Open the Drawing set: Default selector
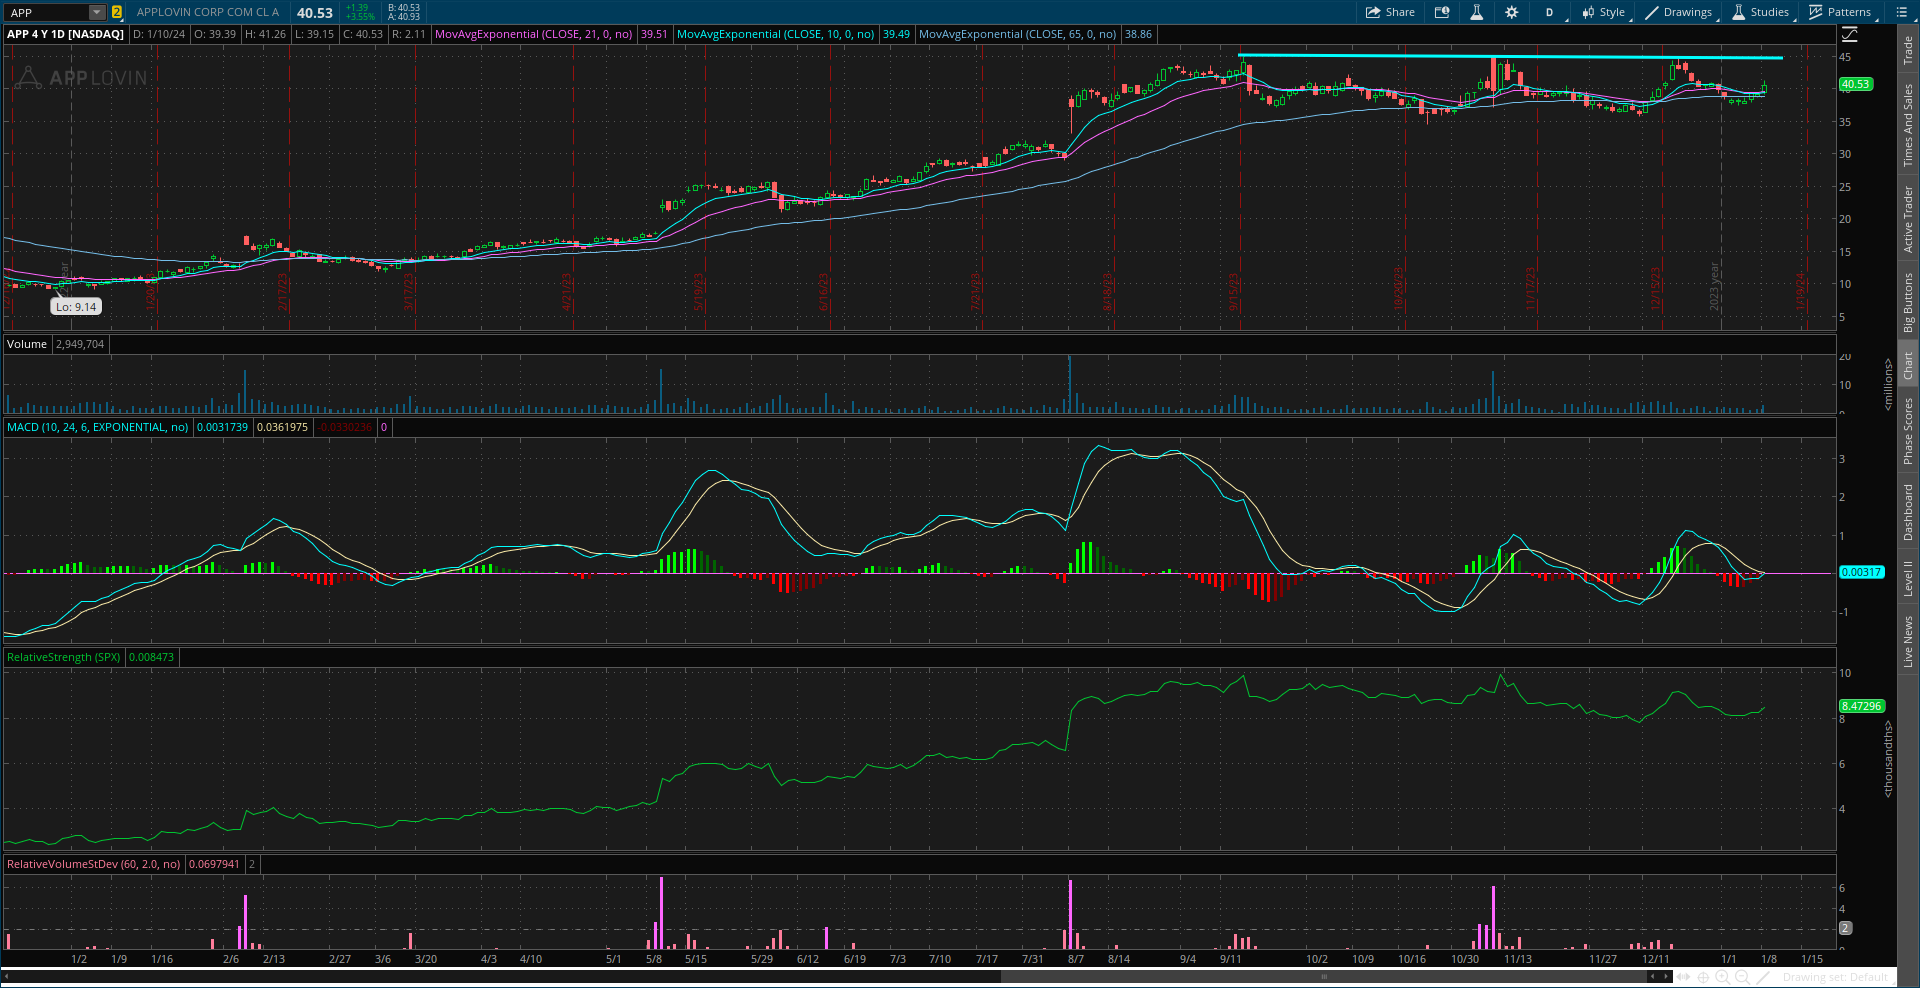The height and width of the screenshot is (988, 1920). (1834, 977)
